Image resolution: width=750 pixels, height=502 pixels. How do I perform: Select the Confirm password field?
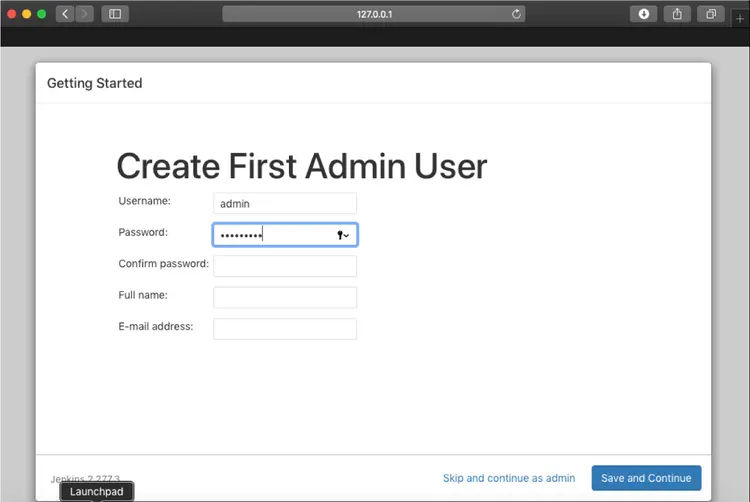[x=285, y=266]
